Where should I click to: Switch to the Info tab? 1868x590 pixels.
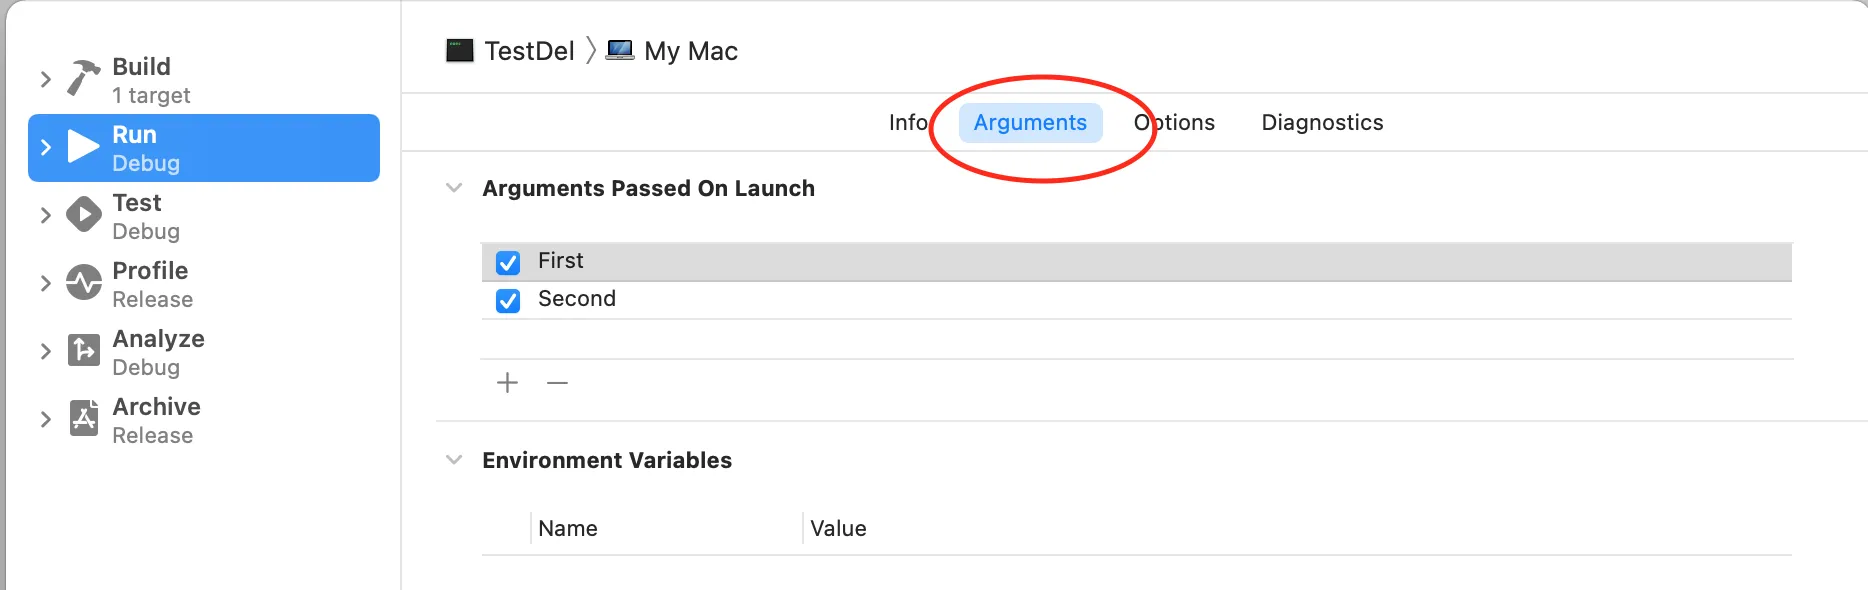coord(907,123)
